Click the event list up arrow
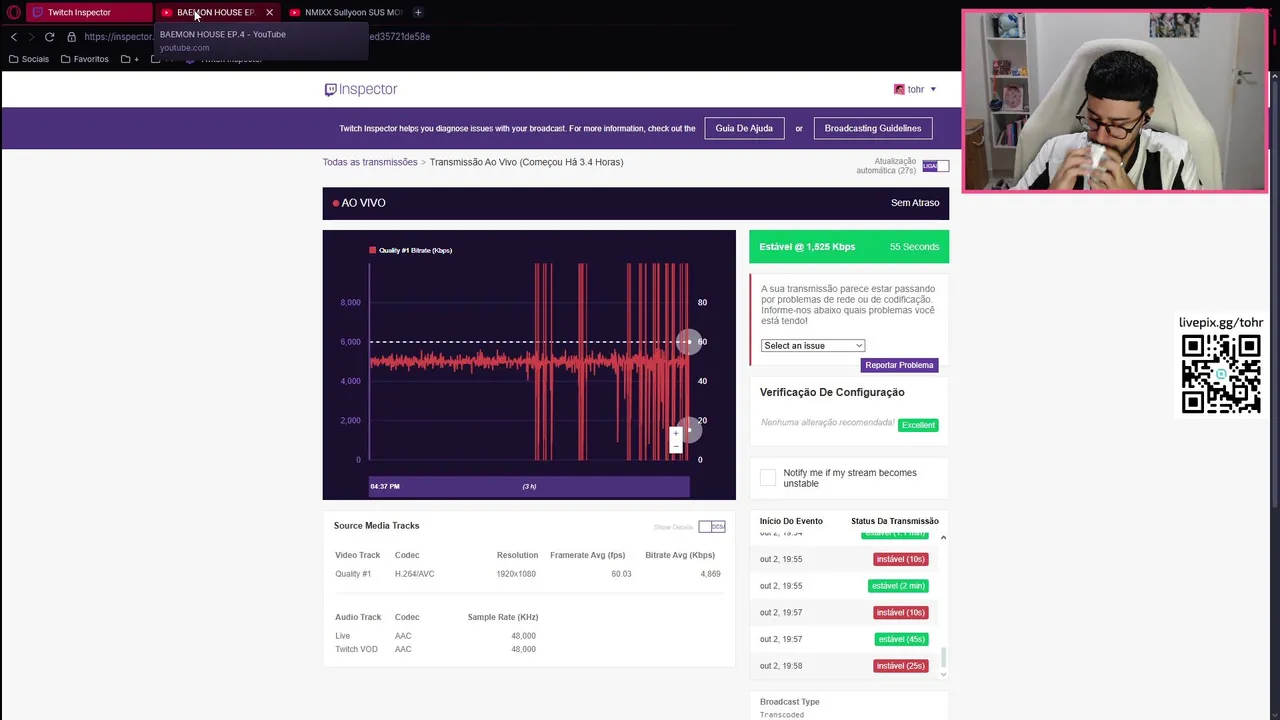 coord(943,538)
